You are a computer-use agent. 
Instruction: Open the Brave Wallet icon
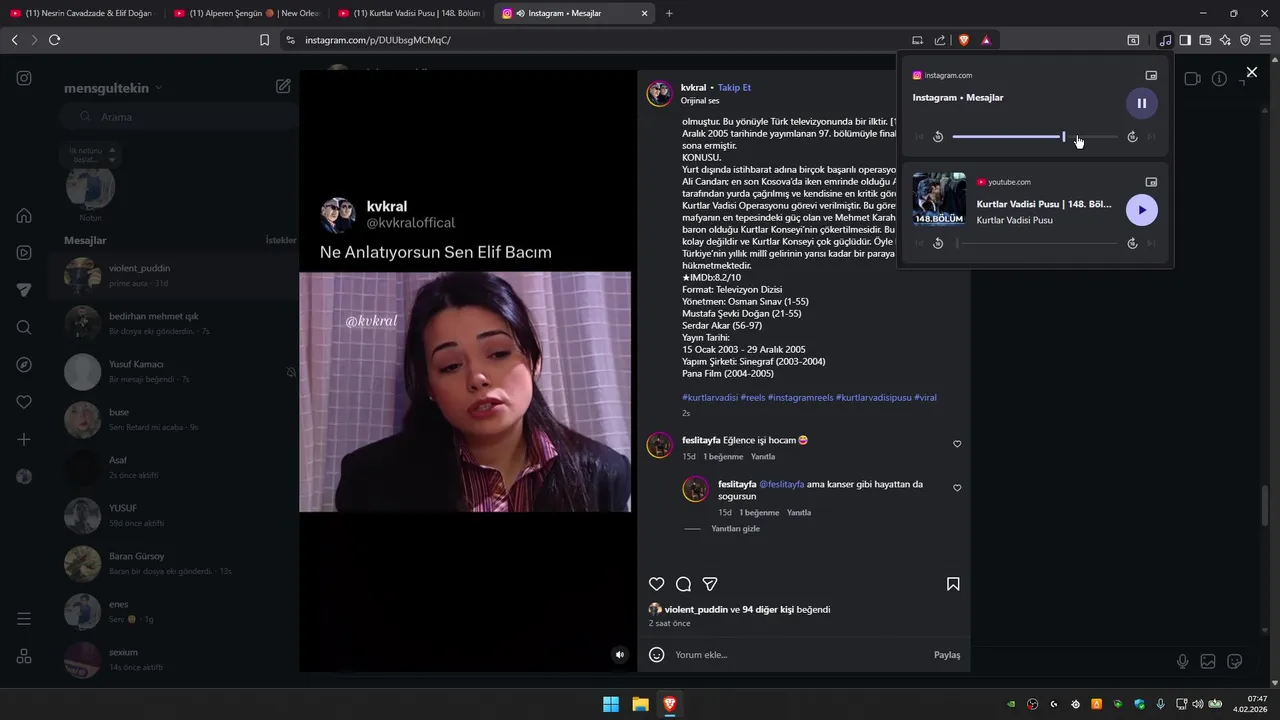pos(1205,40)
